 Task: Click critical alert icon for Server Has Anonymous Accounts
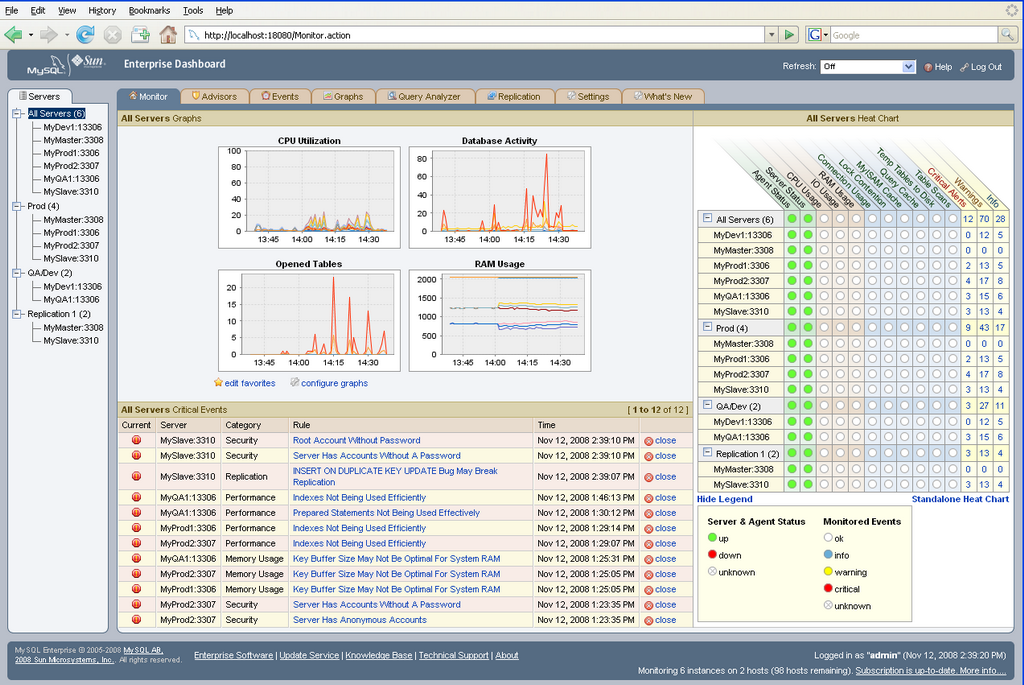[136, 620]
